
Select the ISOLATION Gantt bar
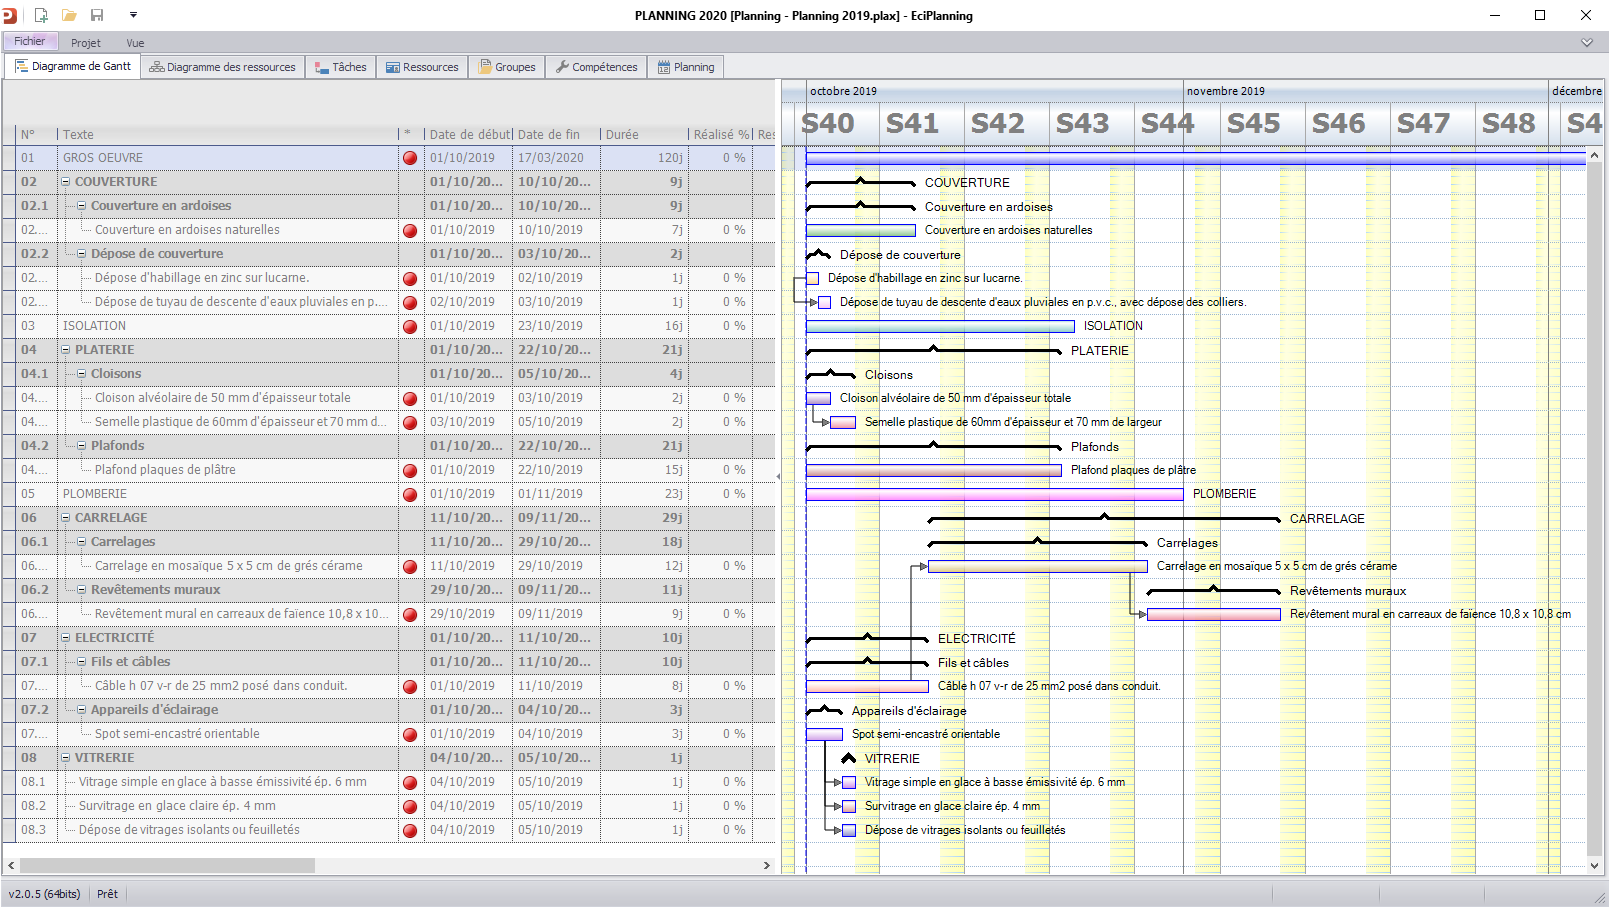coord(940,326)
